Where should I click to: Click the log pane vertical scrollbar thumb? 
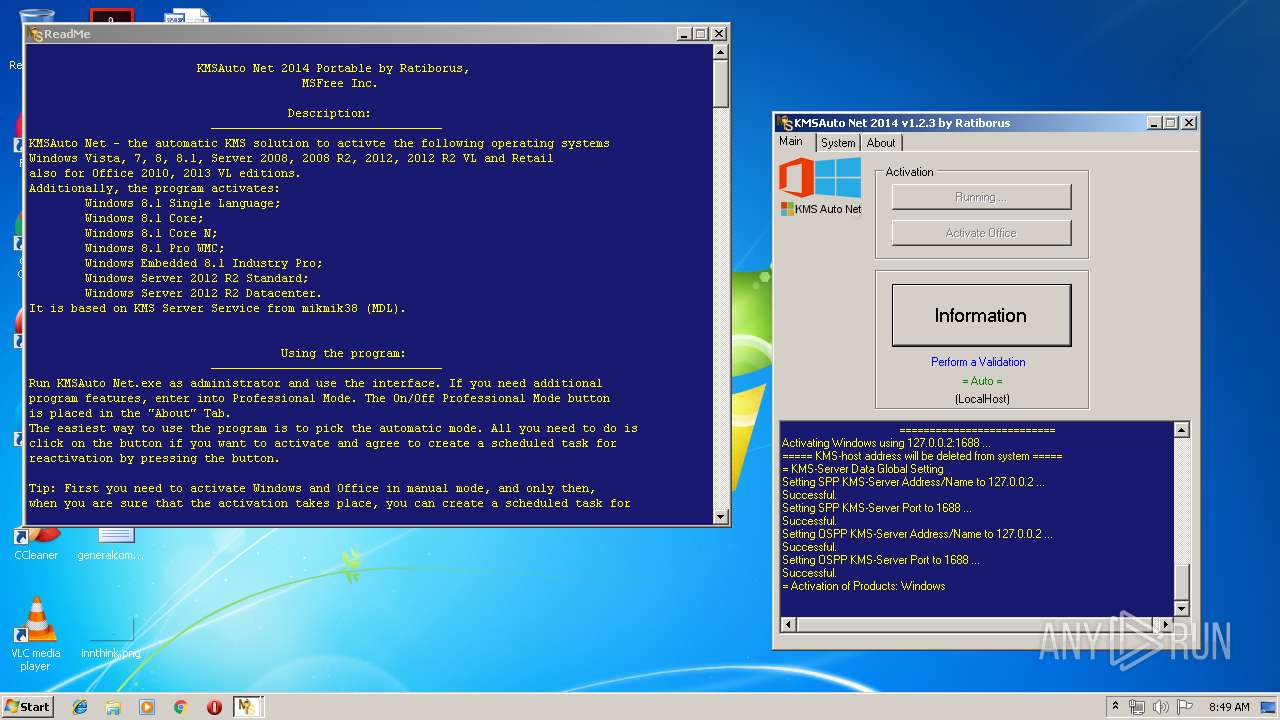click(x=1181, y=582)
